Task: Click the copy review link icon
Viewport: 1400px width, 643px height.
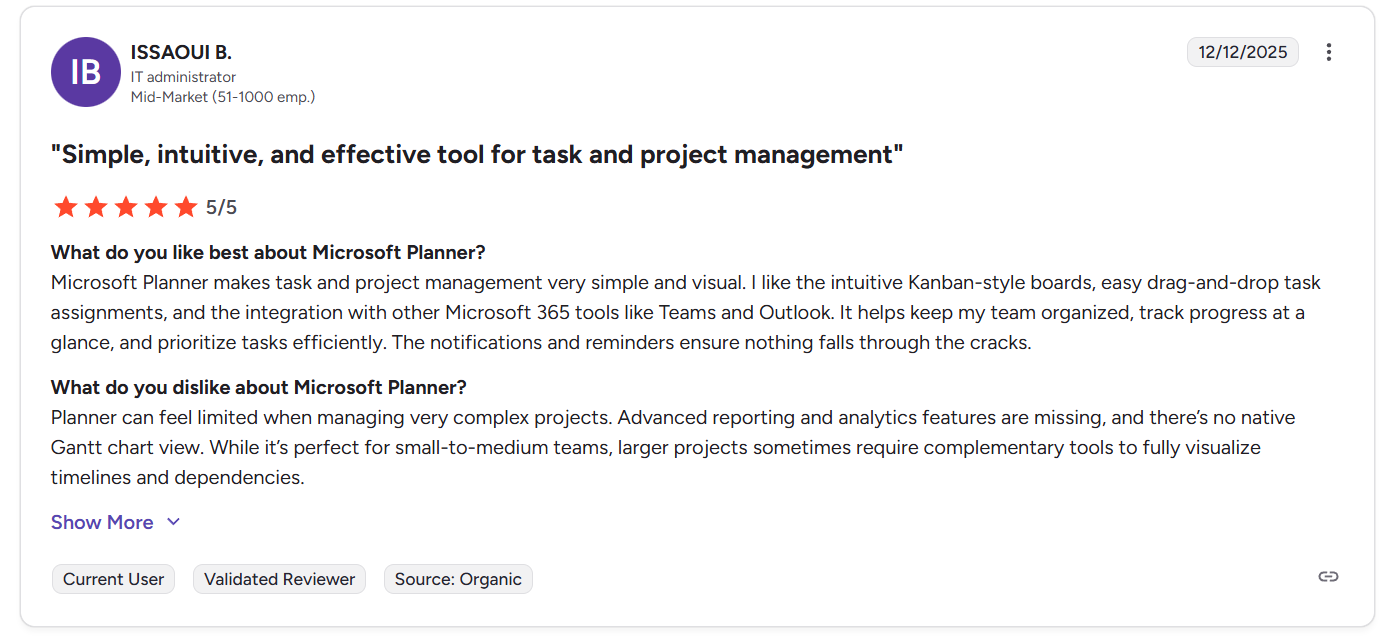Action: tap(1328, 576)
